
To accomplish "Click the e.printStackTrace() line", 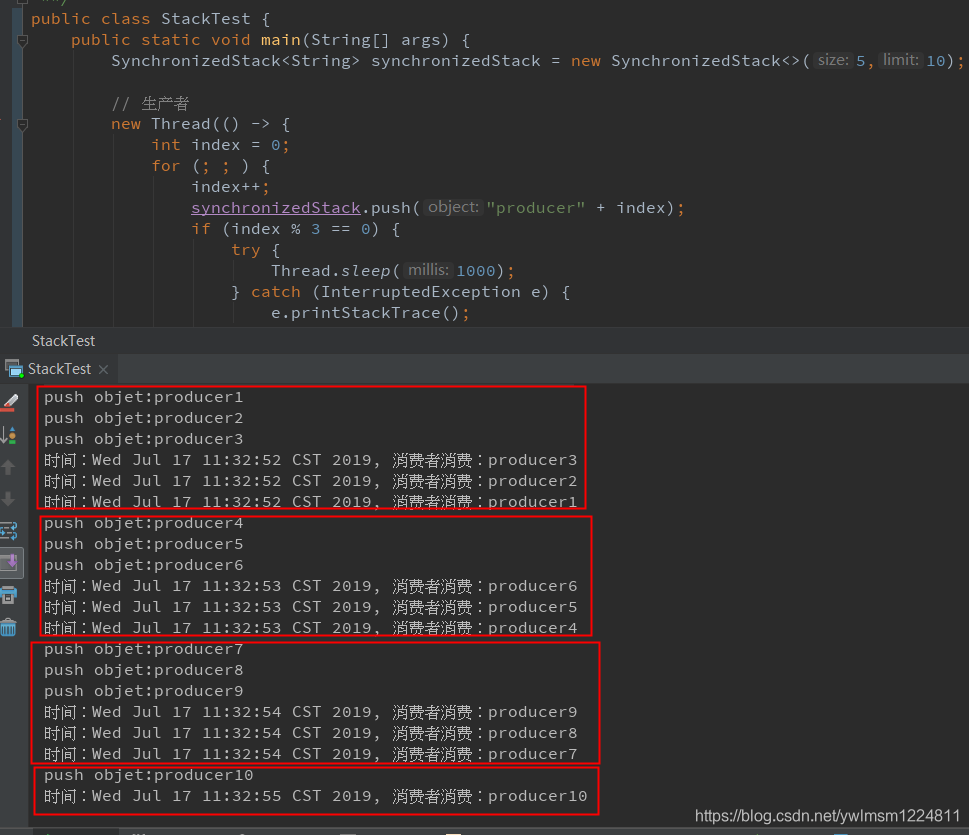I will [x=370, y=313].
